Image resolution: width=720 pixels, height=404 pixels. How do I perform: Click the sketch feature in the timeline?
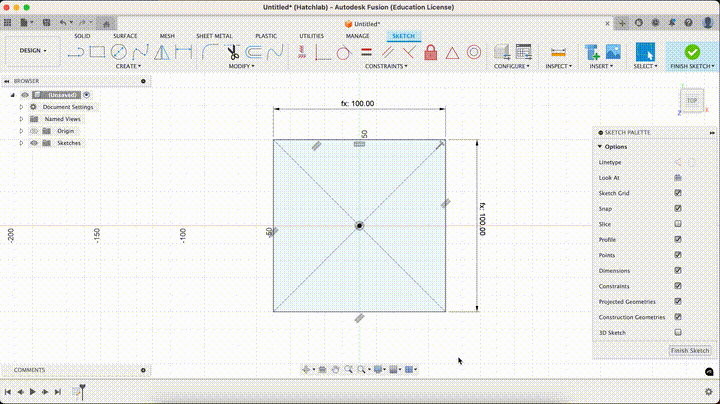click(x=77, y=392)
